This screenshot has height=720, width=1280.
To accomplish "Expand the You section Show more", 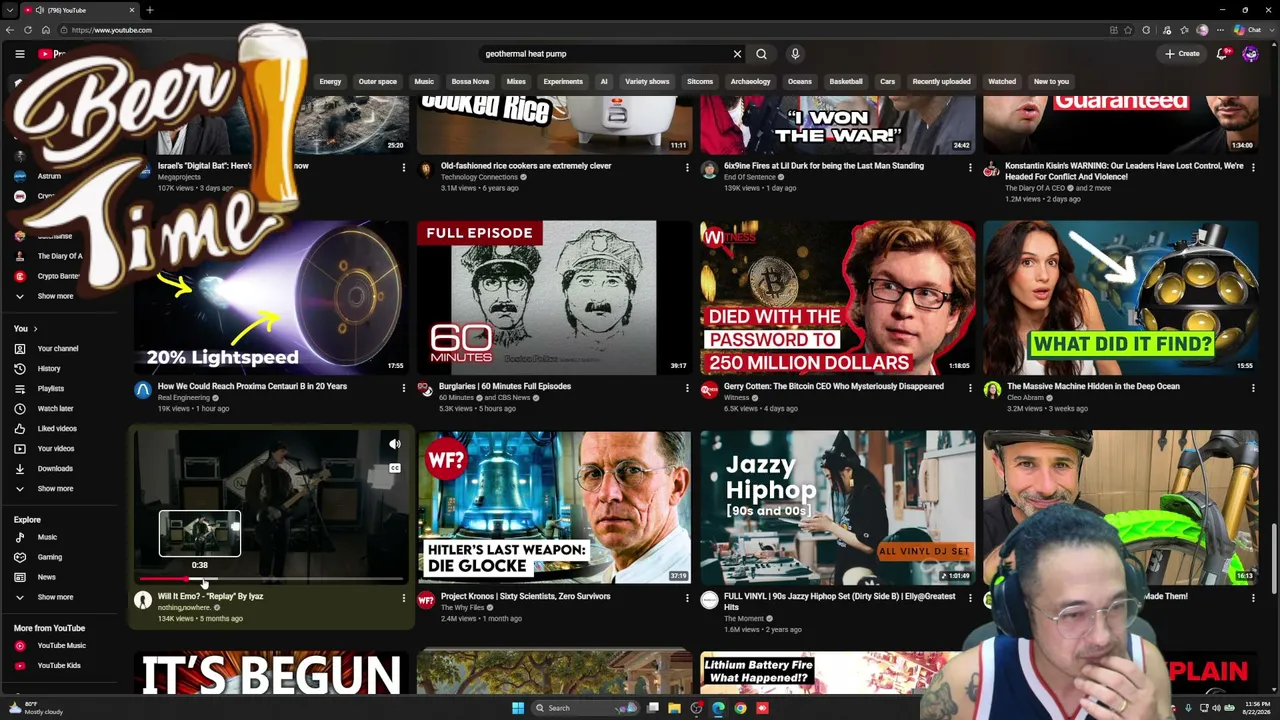I will click(56, 489).
